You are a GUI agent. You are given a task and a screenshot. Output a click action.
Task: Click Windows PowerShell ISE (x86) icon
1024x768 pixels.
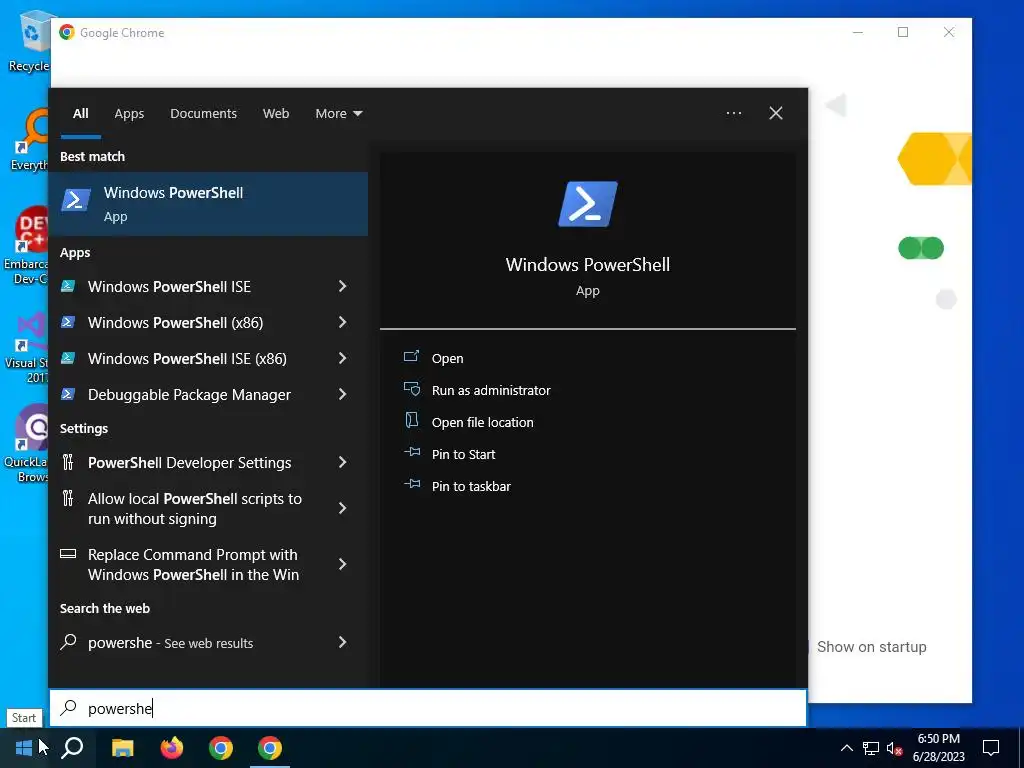(x=68, y=358)
